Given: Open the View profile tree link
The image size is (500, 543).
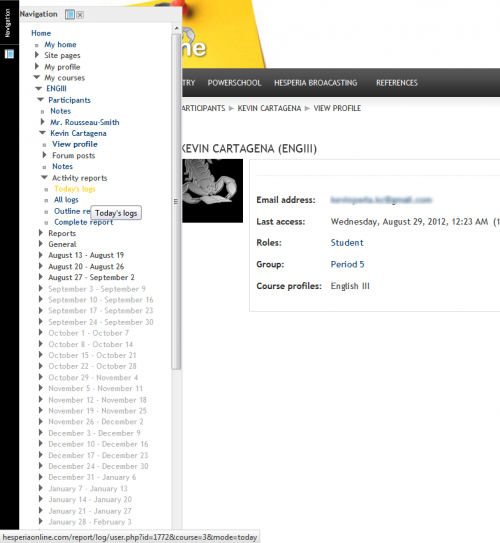Looking at the screenshot, I should (75, 144).
